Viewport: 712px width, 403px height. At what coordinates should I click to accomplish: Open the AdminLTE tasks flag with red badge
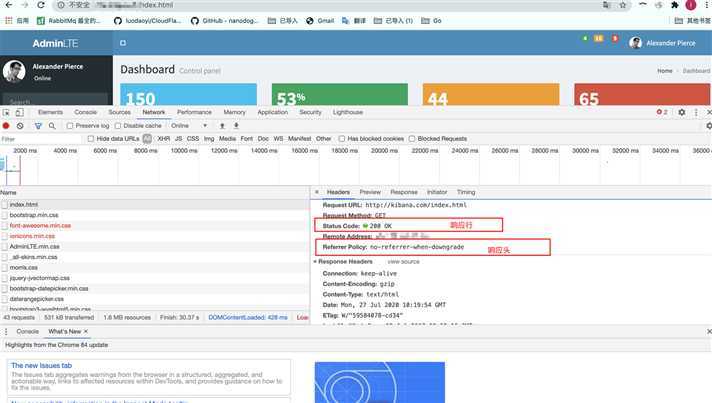(614, 39)
